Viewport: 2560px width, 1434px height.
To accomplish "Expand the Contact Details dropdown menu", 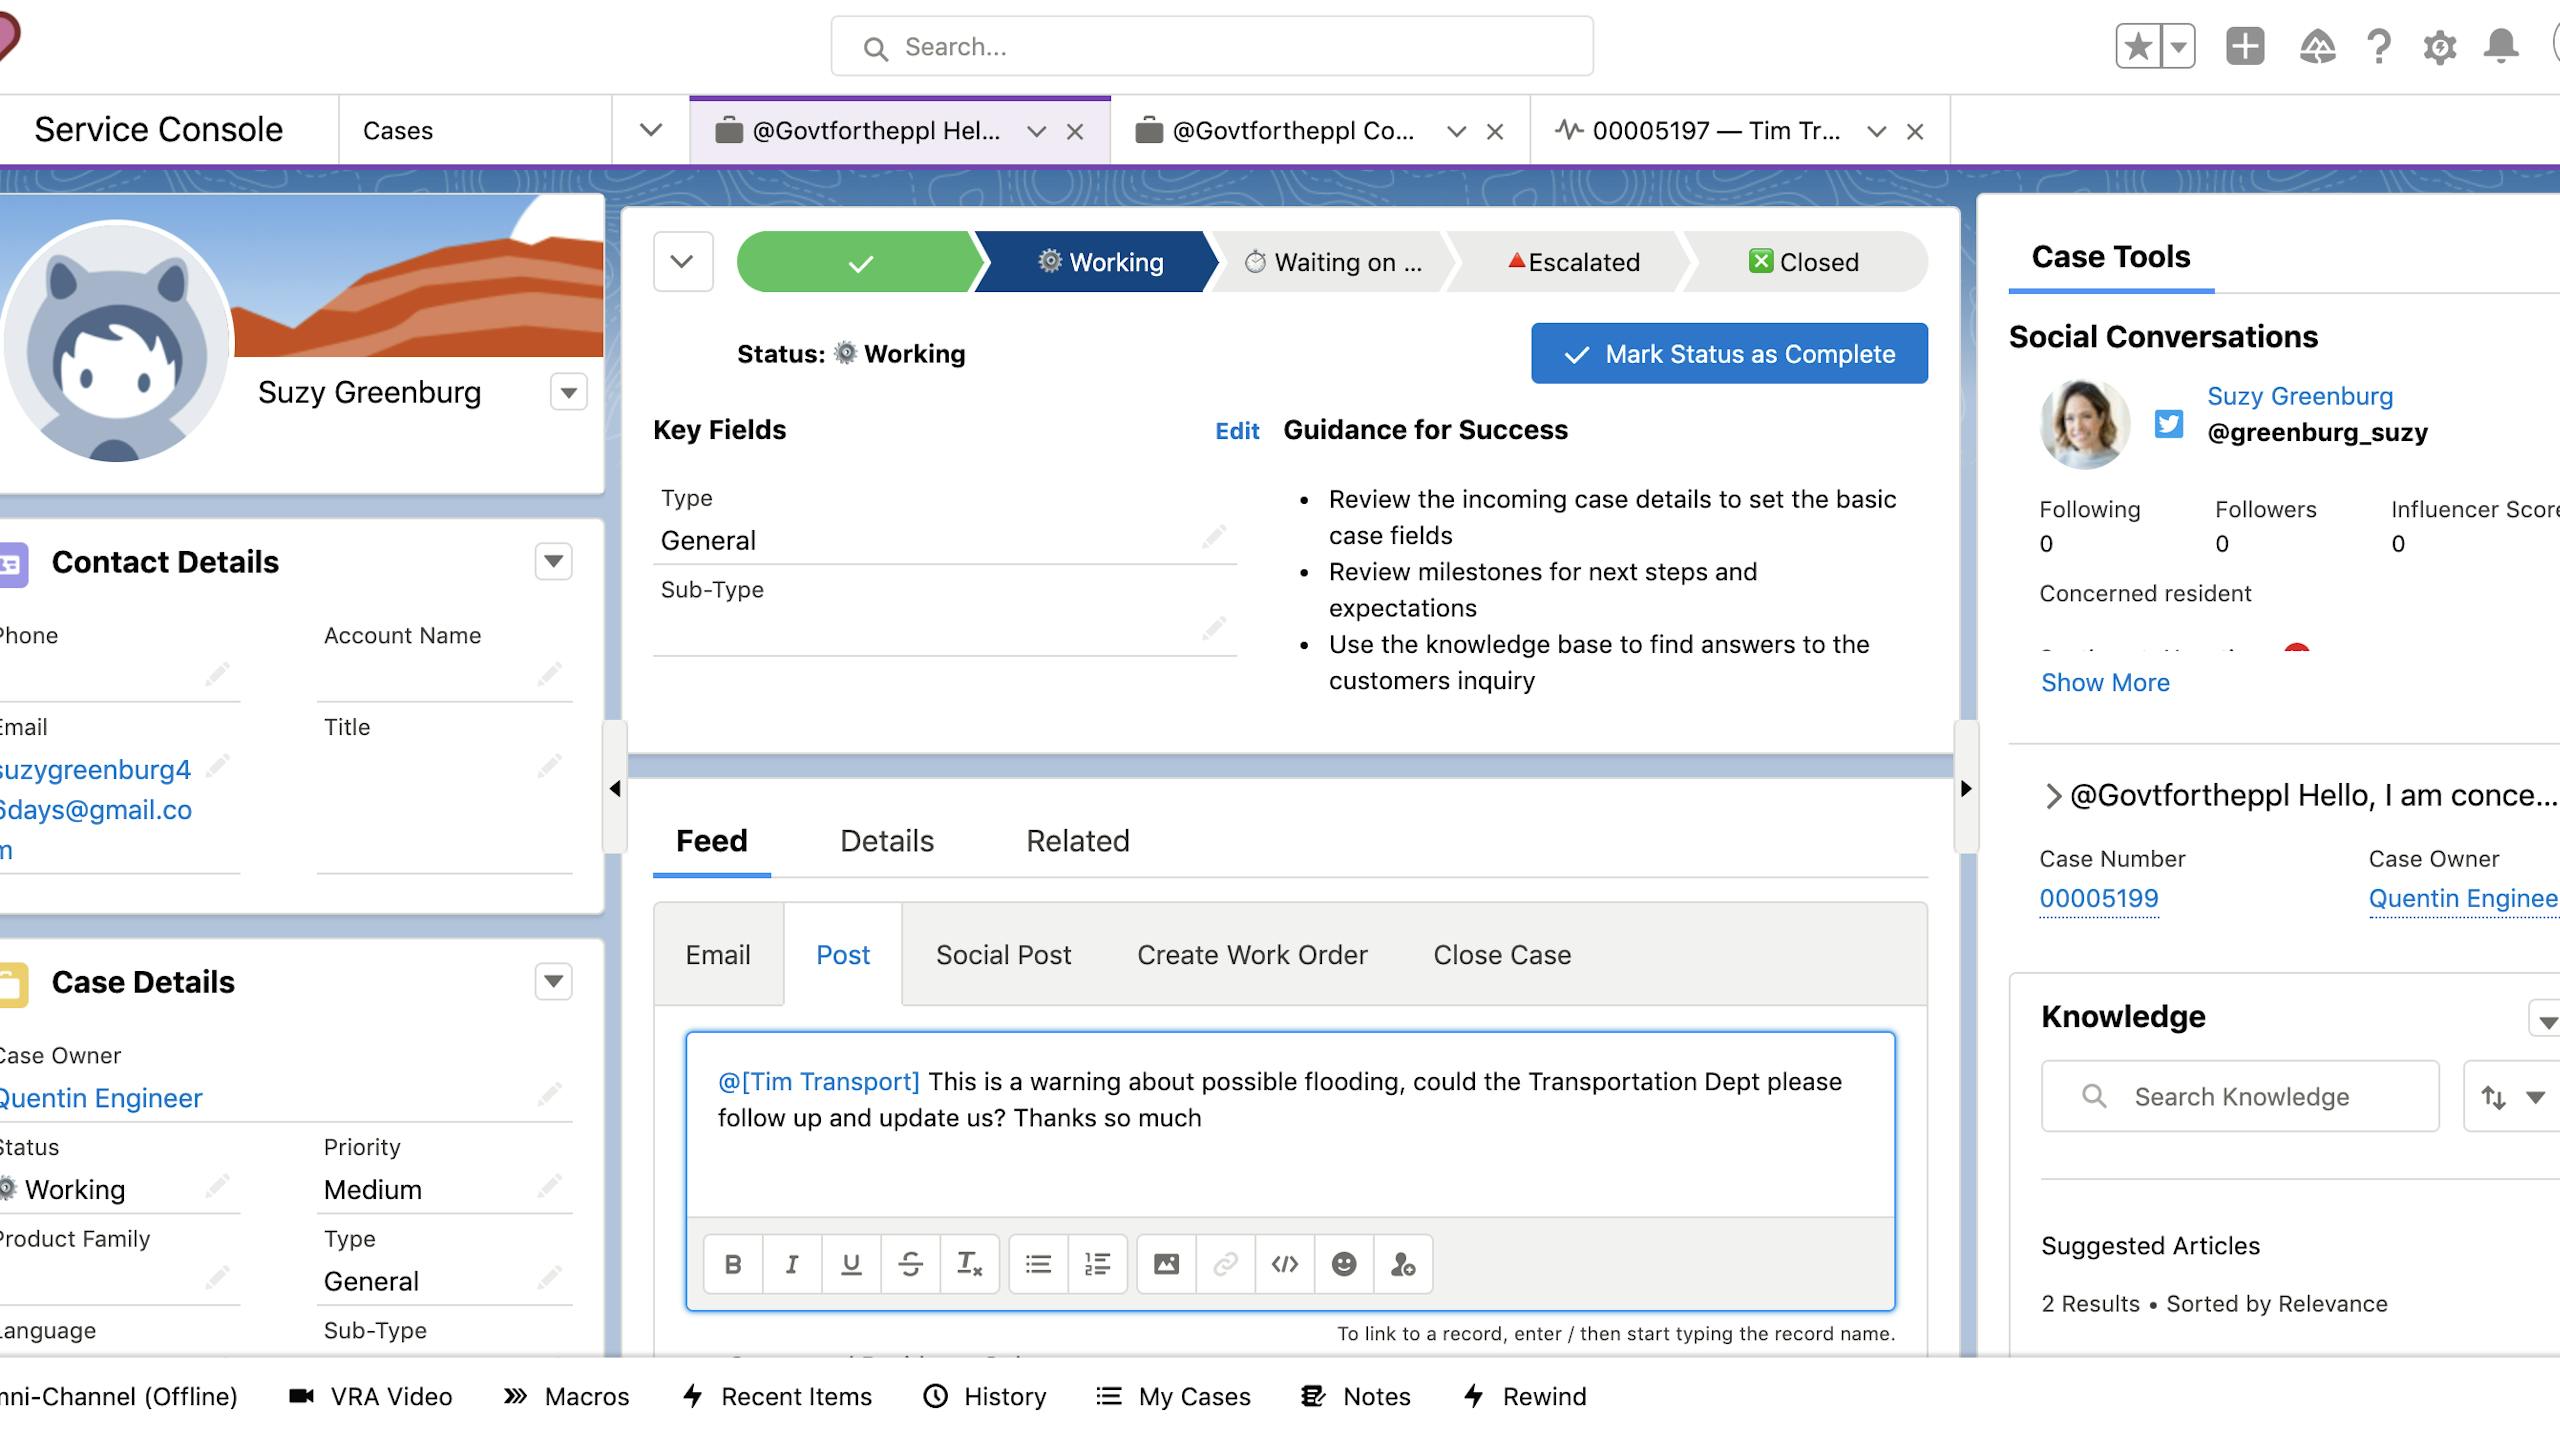I will click(553, 561).
